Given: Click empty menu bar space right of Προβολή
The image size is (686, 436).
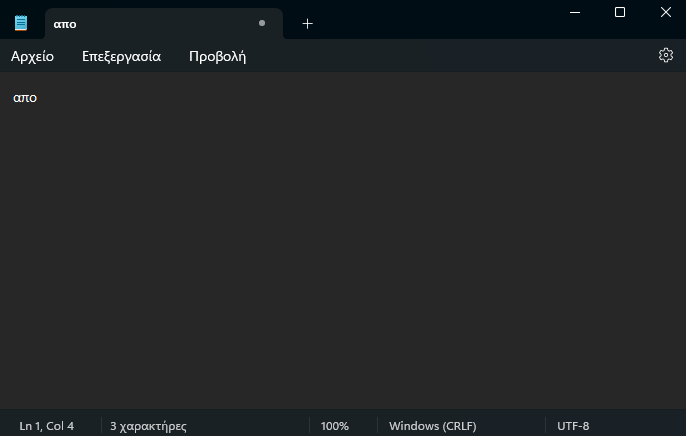Looking at the screenshot, I should [450, 56].
